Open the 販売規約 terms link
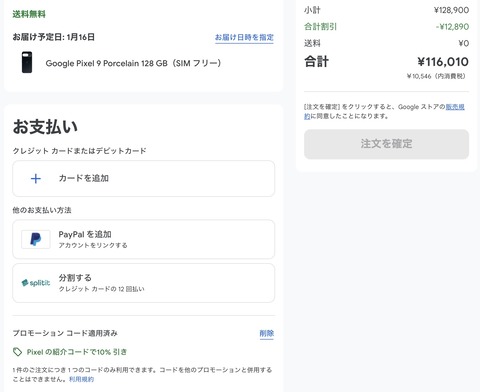 pyautogui.click(x=455, y=107)
